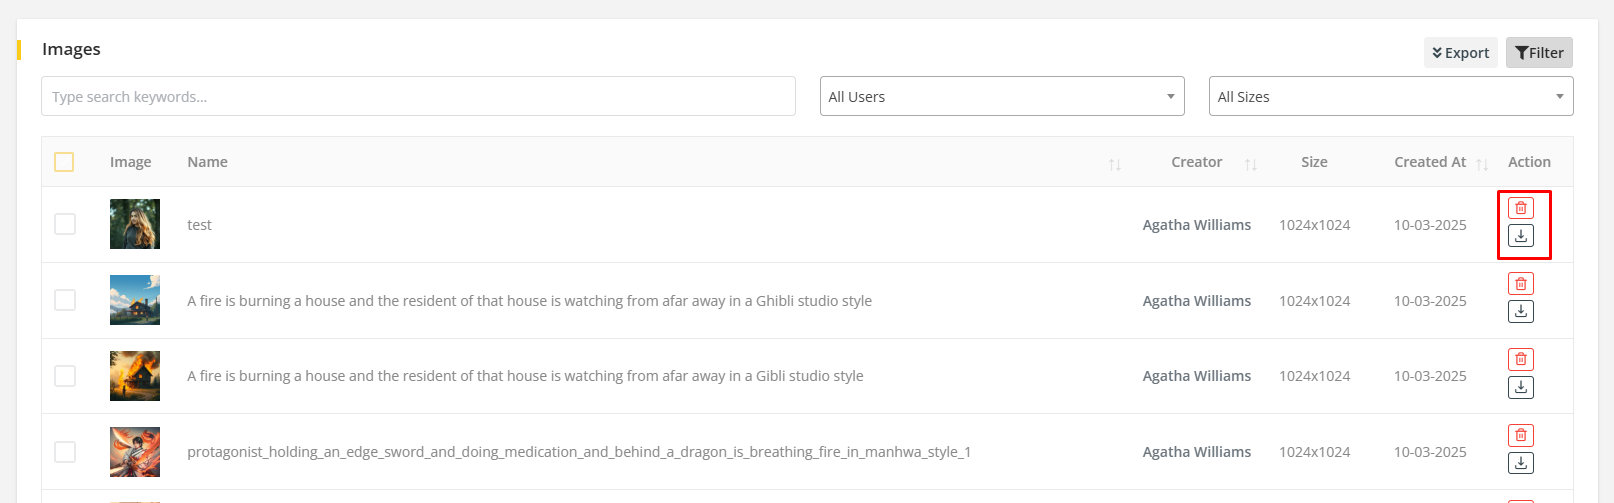This screenshot has width=1614, height=503.
Task: Delete the 'test' image row
Action: tap(1520, 208)
